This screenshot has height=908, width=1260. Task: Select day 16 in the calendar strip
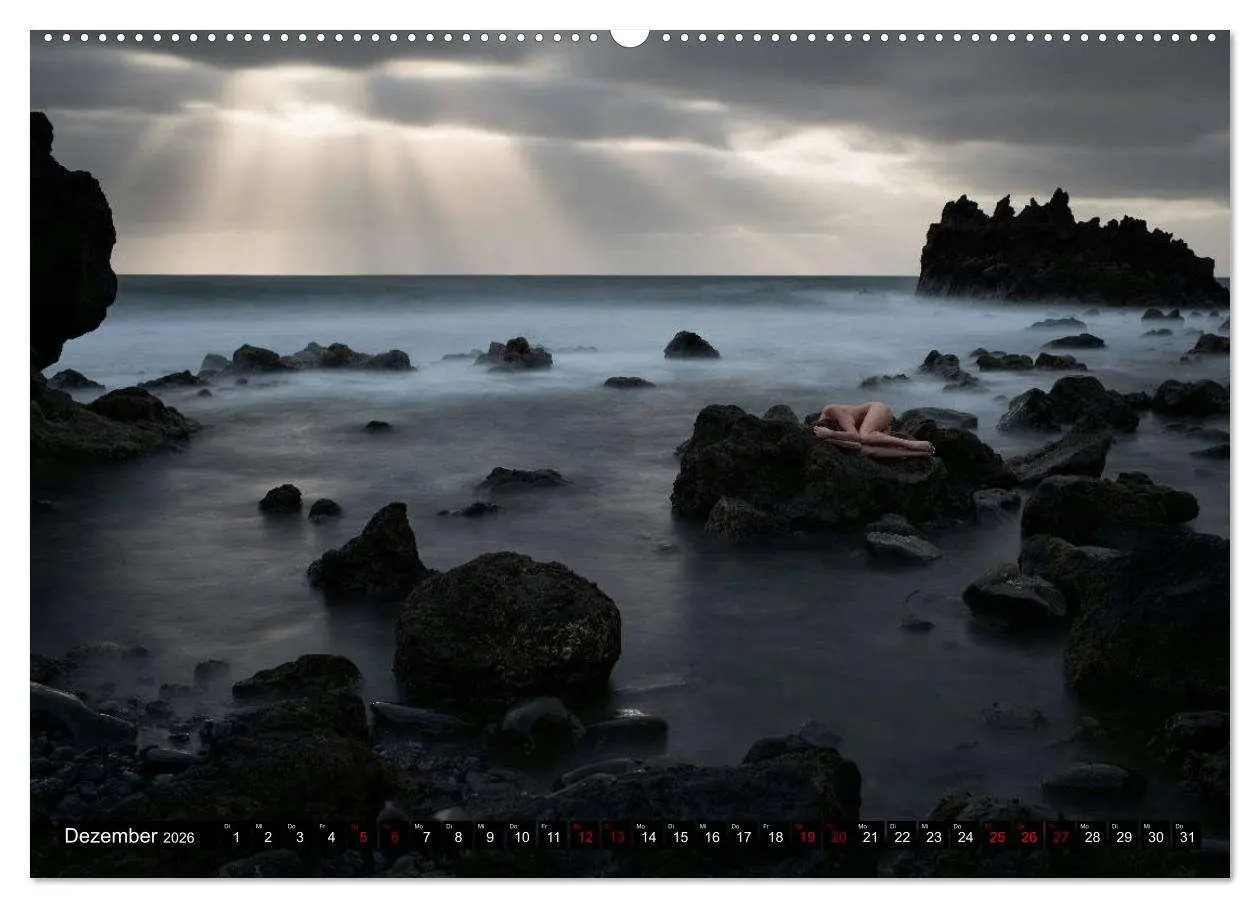coord(712,836)
